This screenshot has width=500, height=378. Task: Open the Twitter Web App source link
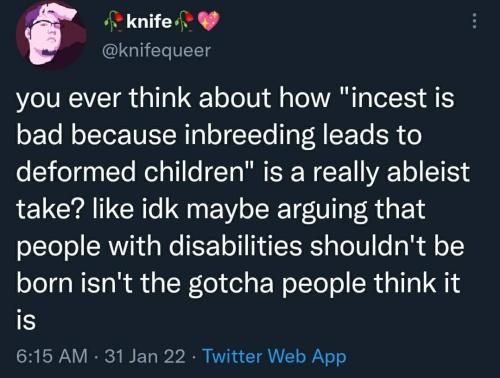tap(275, 356)
